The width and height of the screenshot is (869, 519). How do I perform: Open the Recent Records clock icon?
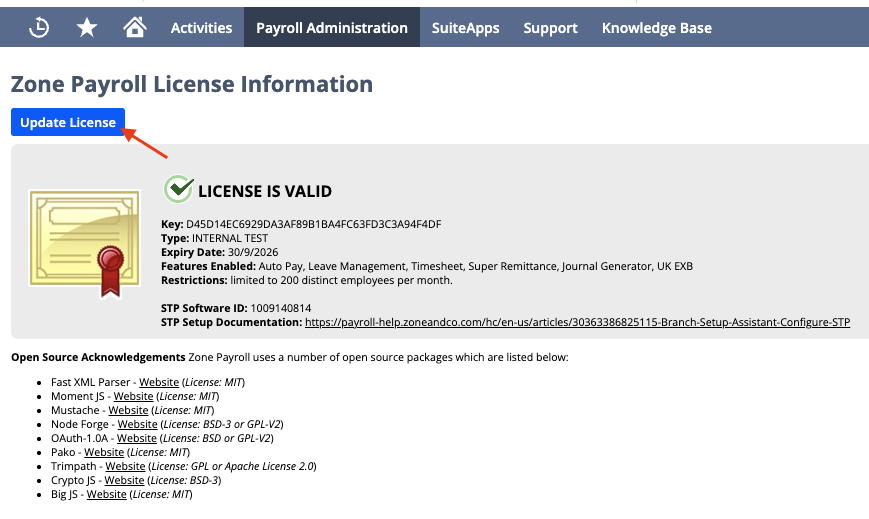[x=39, y=27]
